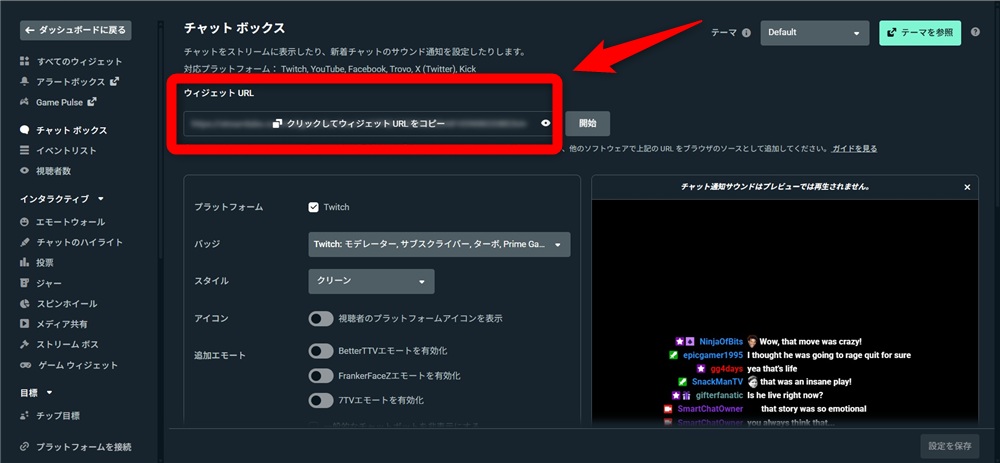Open the ガイドを見る link
Screen dimensions: 1000x463
pyautogui.click(x=854, y=149)
